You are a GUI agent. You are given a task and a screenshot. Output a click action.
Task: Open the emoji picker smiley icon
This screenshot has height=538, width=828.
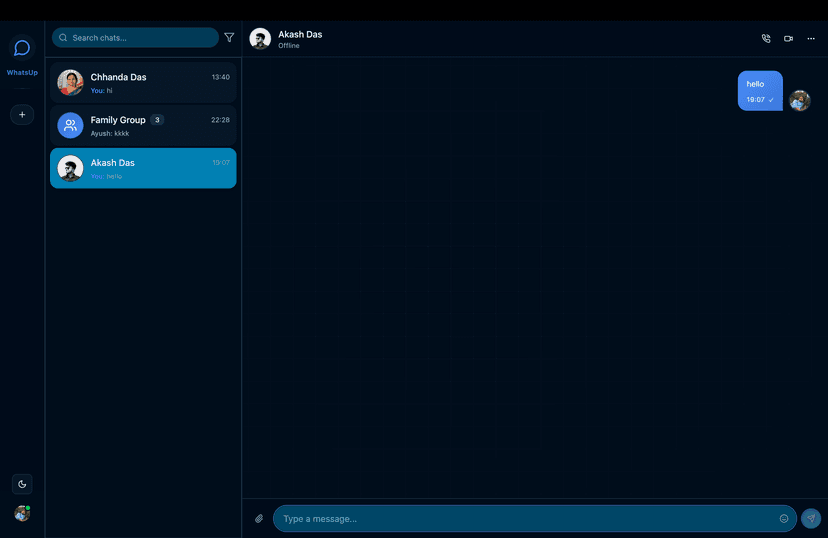pos(784,518)
